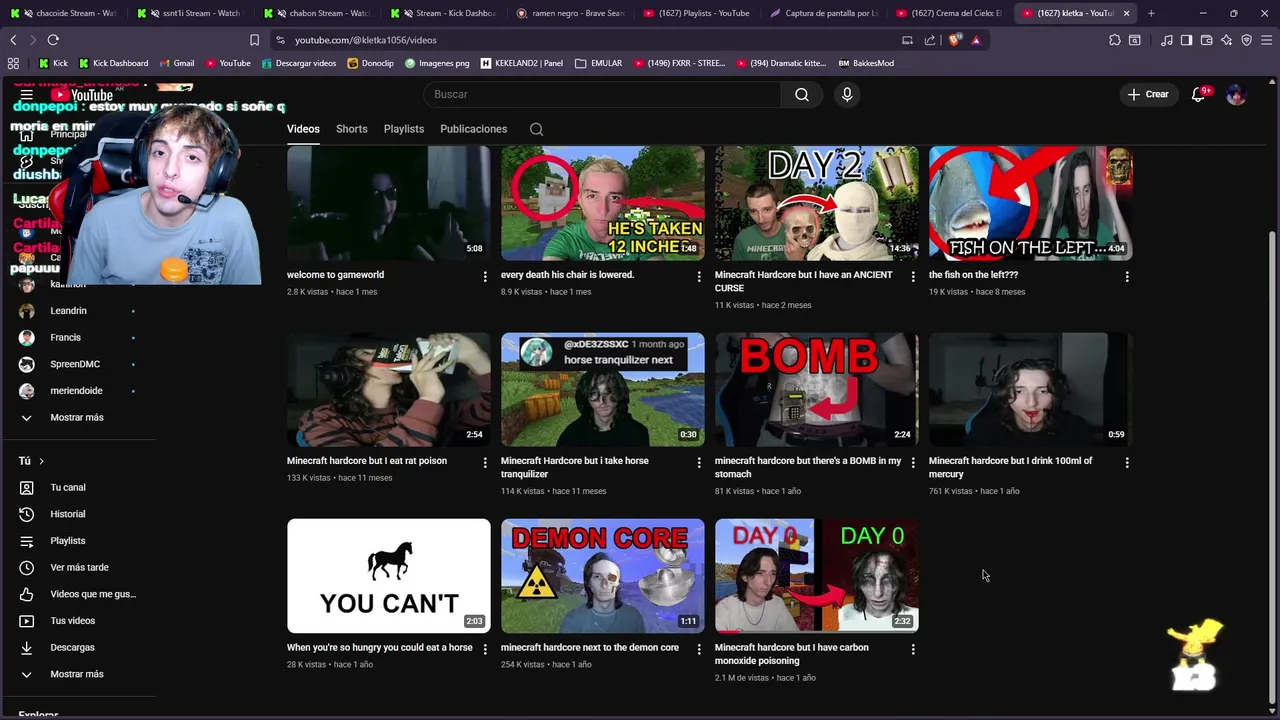Screen dimensions: 1280x720
Task: Open three-dot menu for the rat poison video
Action: tap(485, 463)
